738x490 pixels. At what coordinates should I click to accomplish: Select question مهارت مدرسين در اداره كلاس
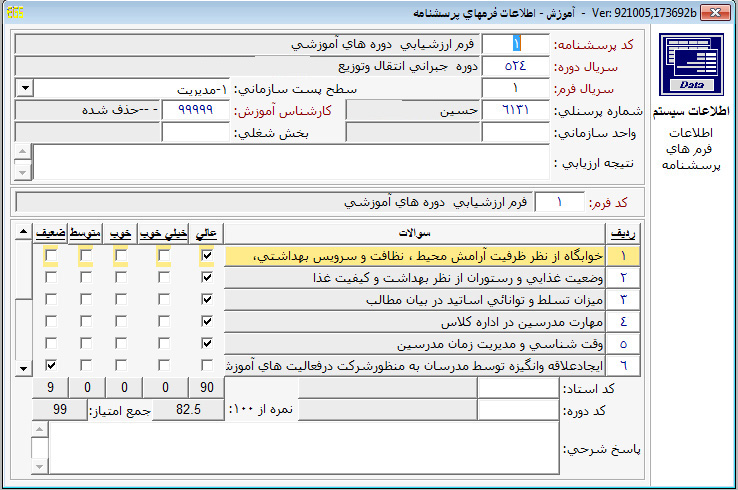[415, 321]
